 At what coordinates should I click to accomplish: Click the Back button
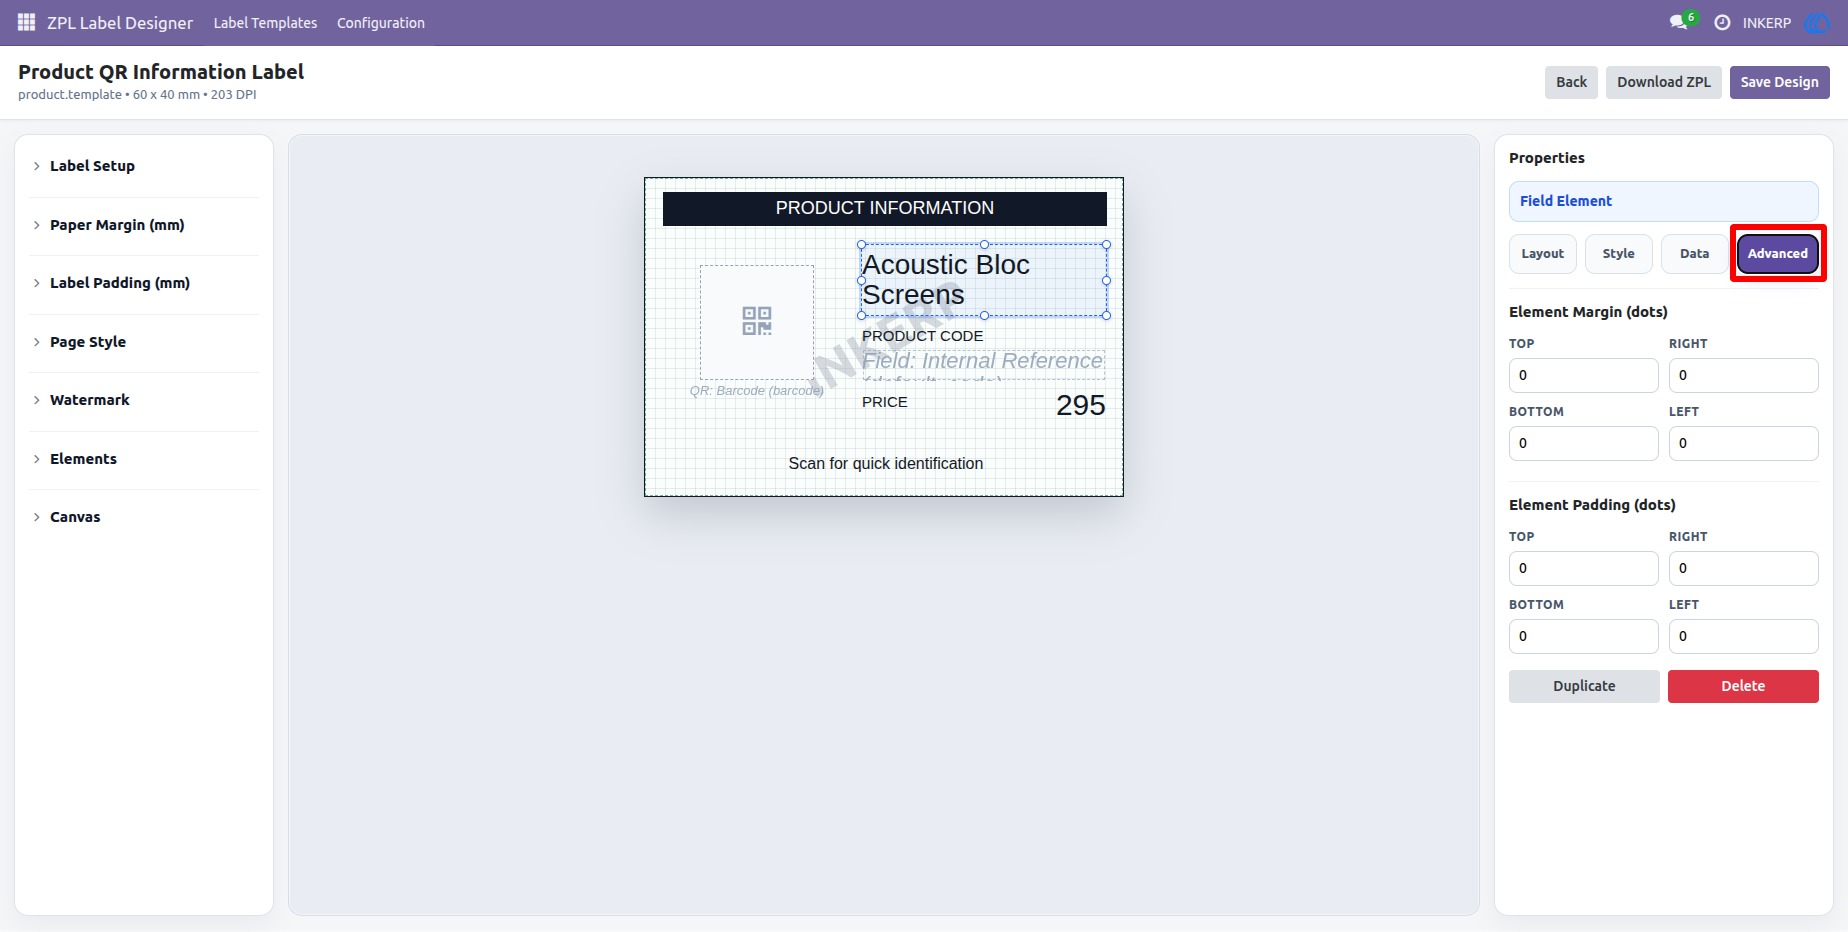tap(1571, 82)
